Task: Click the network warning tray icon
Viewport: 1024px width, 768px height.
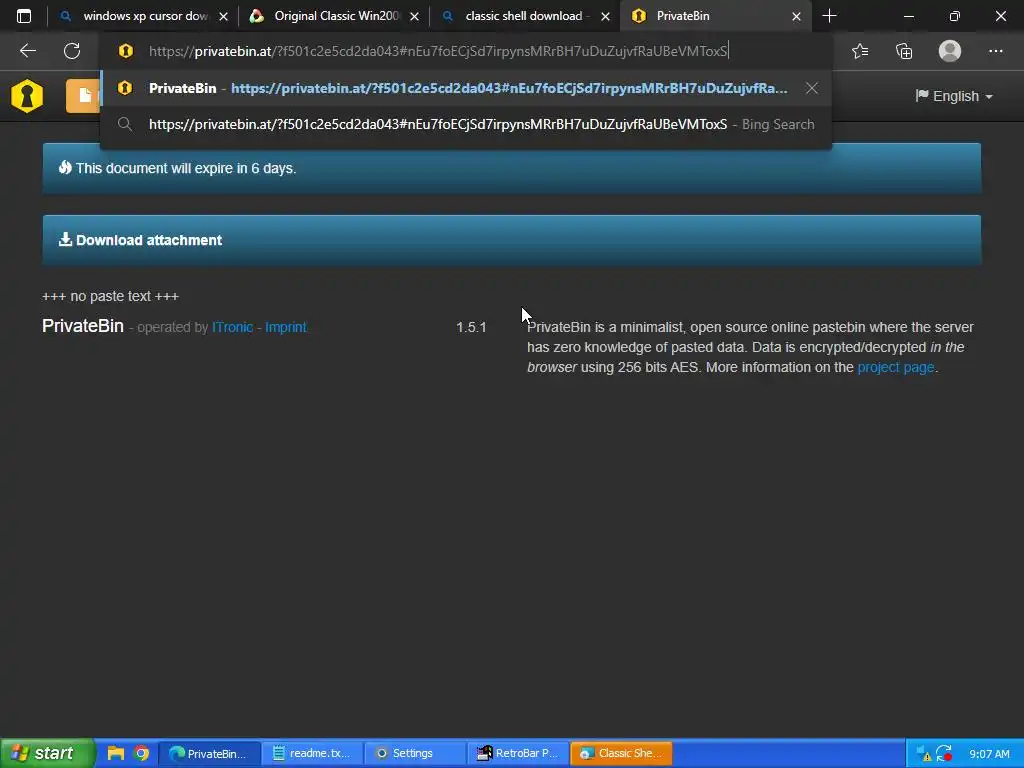Action: (923, 754)
